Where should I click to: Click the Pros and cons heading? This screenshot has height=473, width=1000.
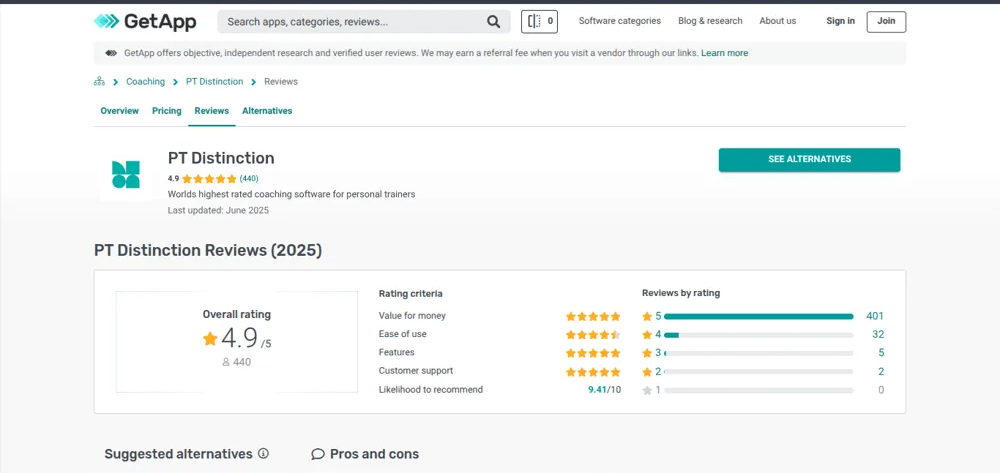tap(374, 455)
